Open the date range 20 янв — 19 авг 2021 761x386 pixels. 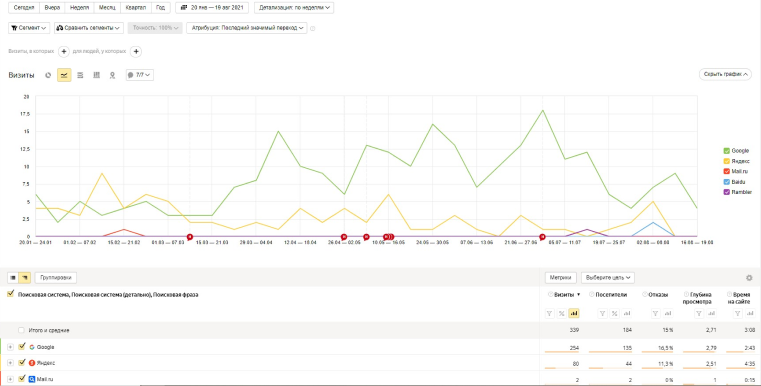(x=212, y=8)
